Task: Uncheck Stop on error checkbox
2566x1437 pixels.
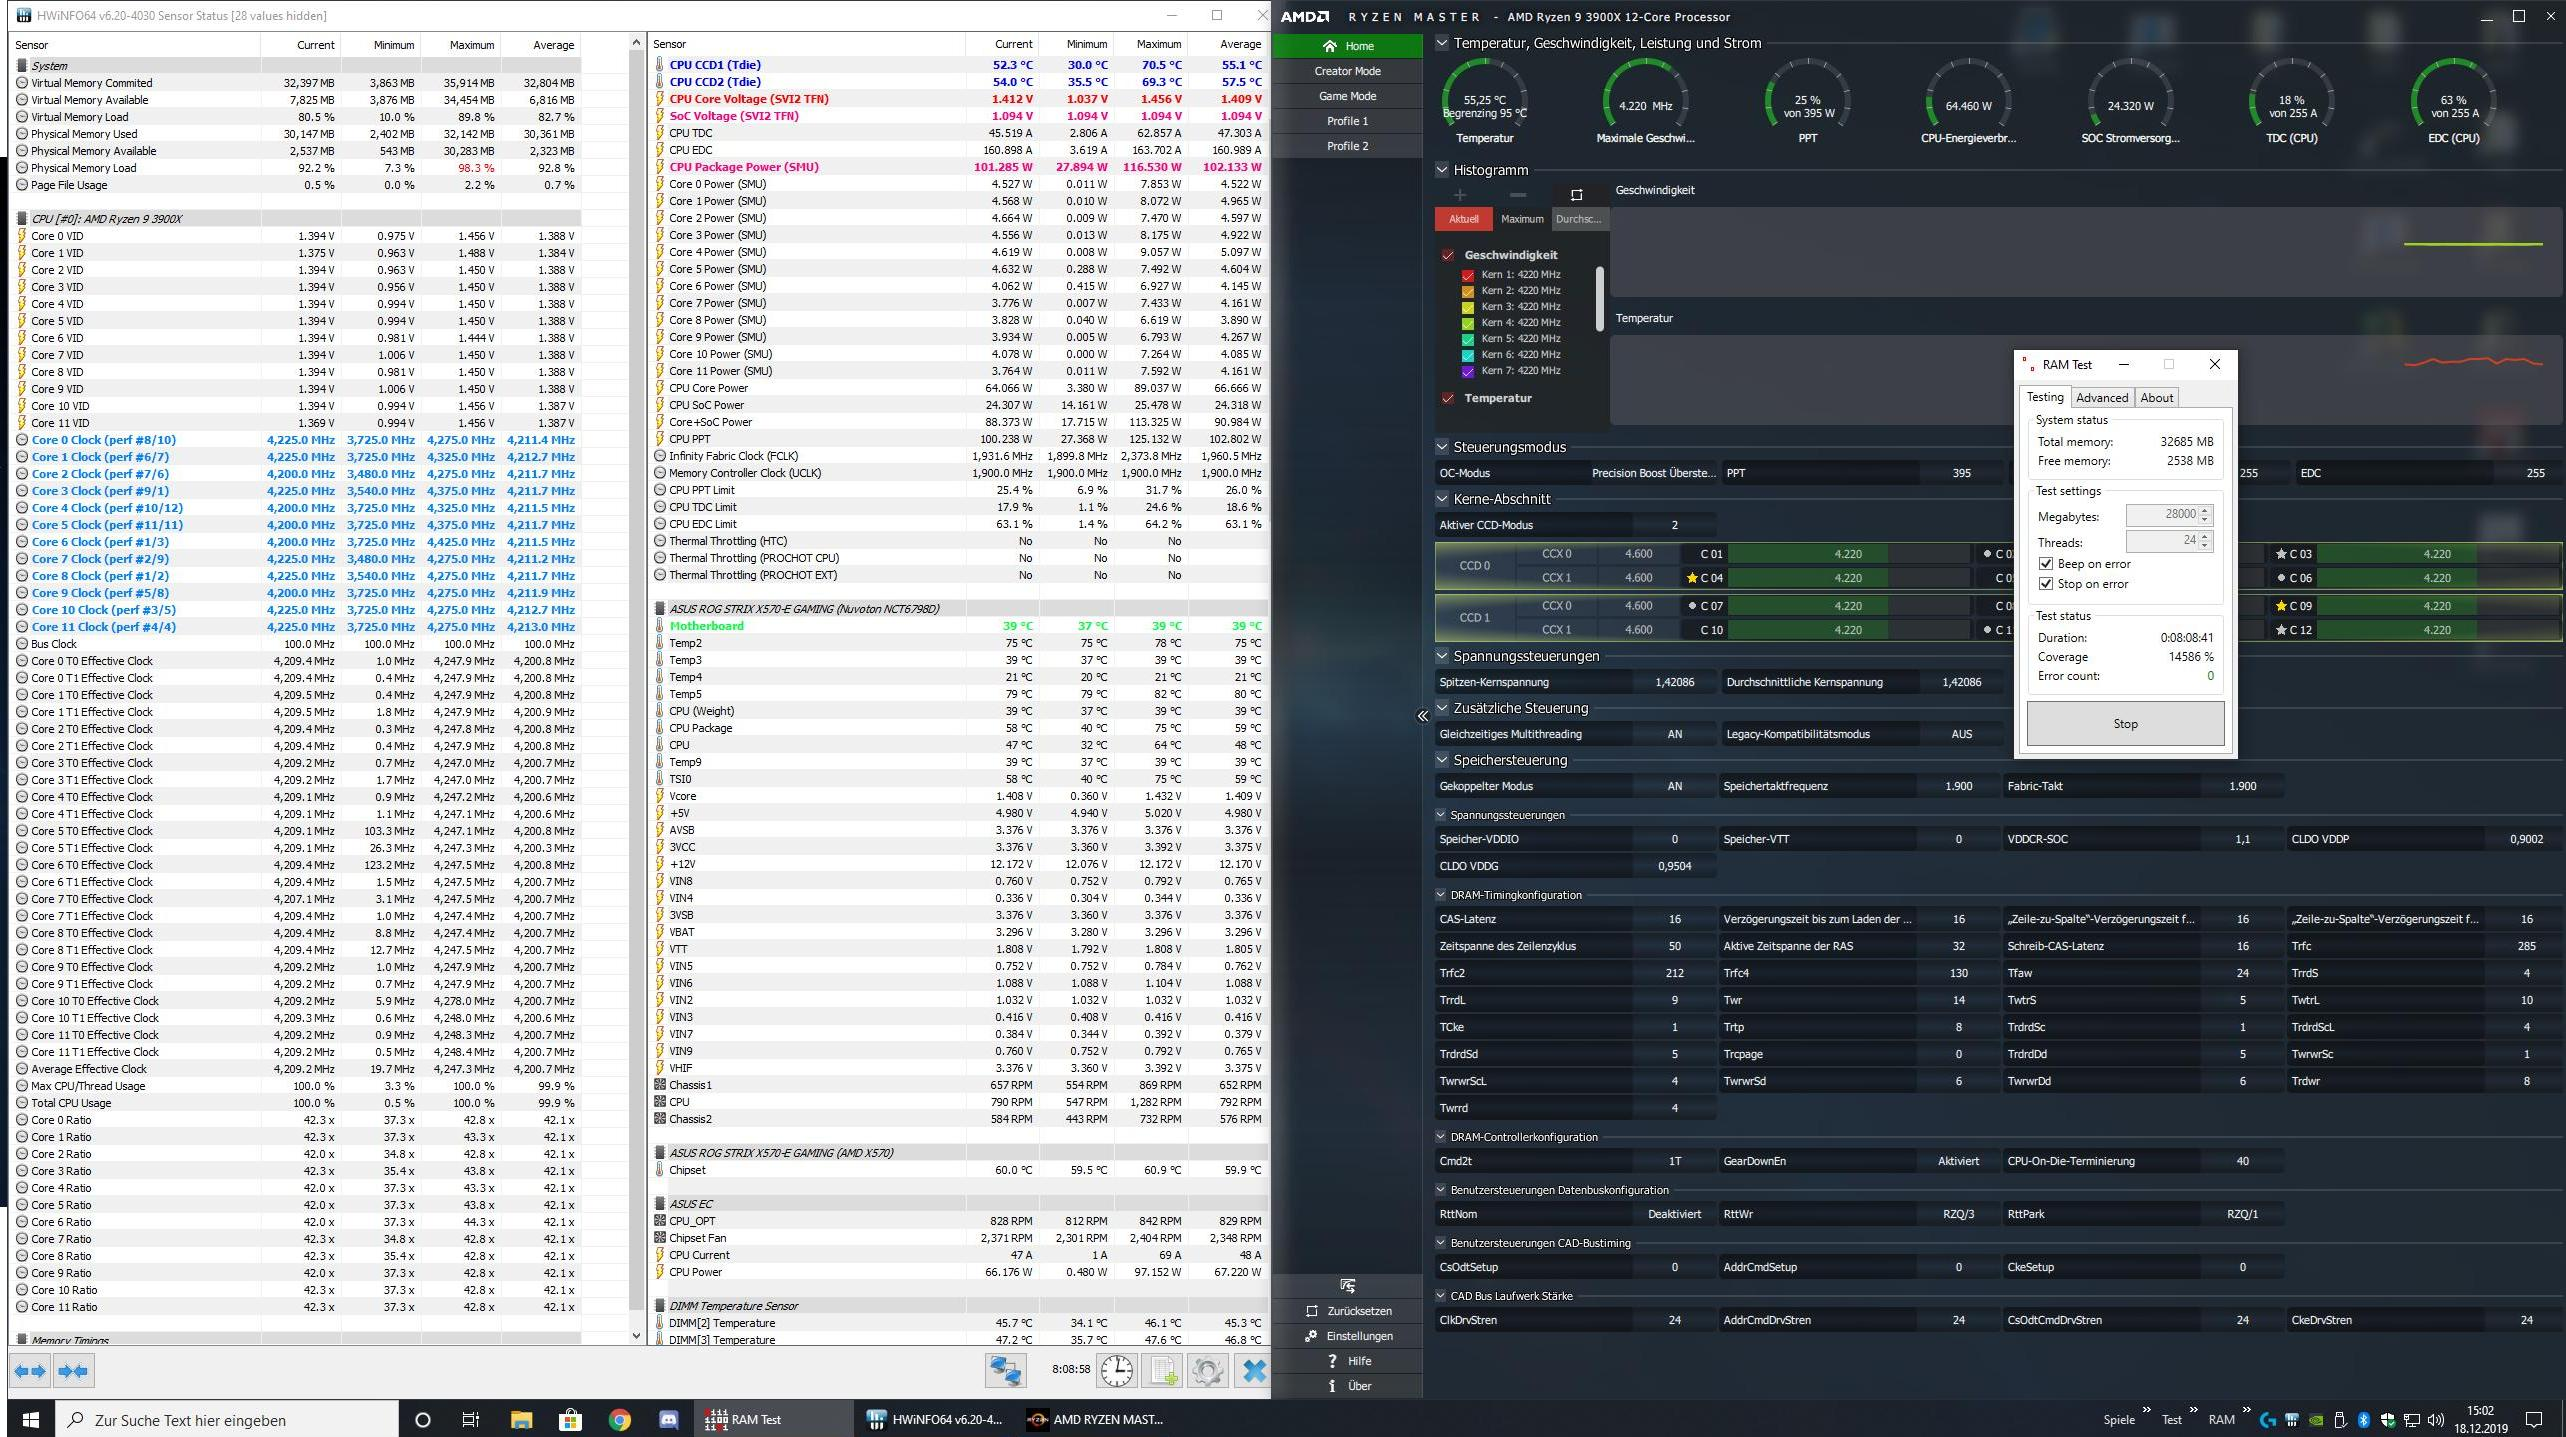Action: [x=2046, y=584]
